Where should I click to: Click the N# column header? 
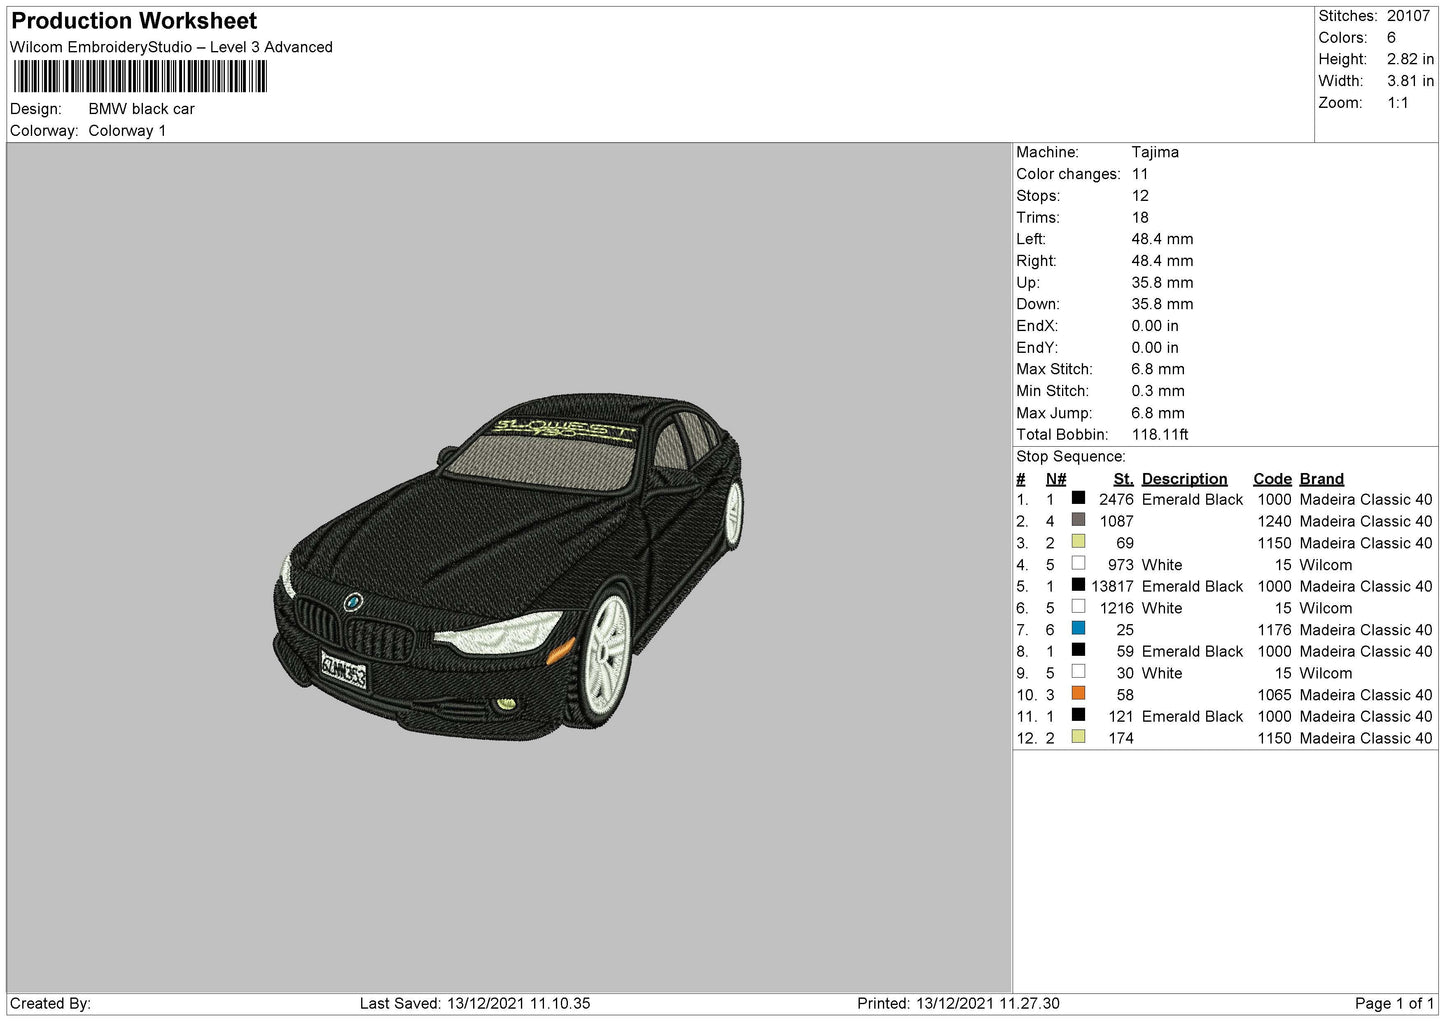pos(1056,479)
